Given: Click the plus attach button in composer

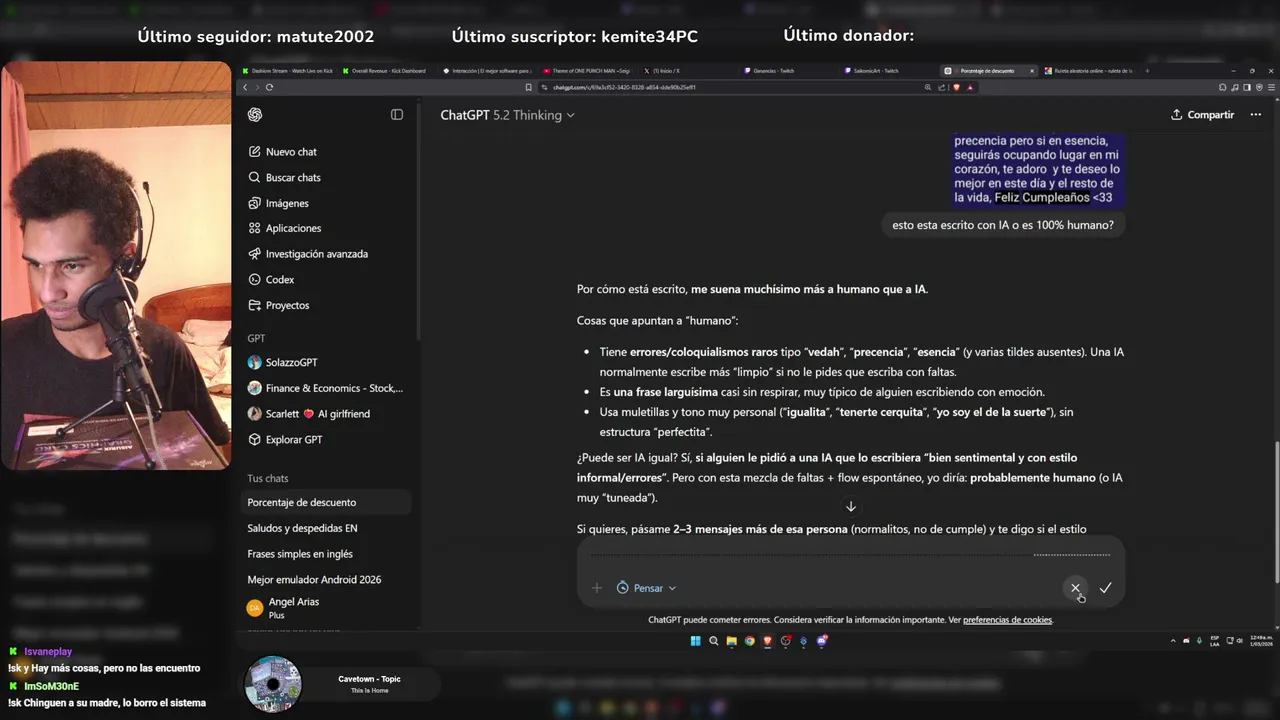Looking at the screenshot, I should (x=597, y=588).
